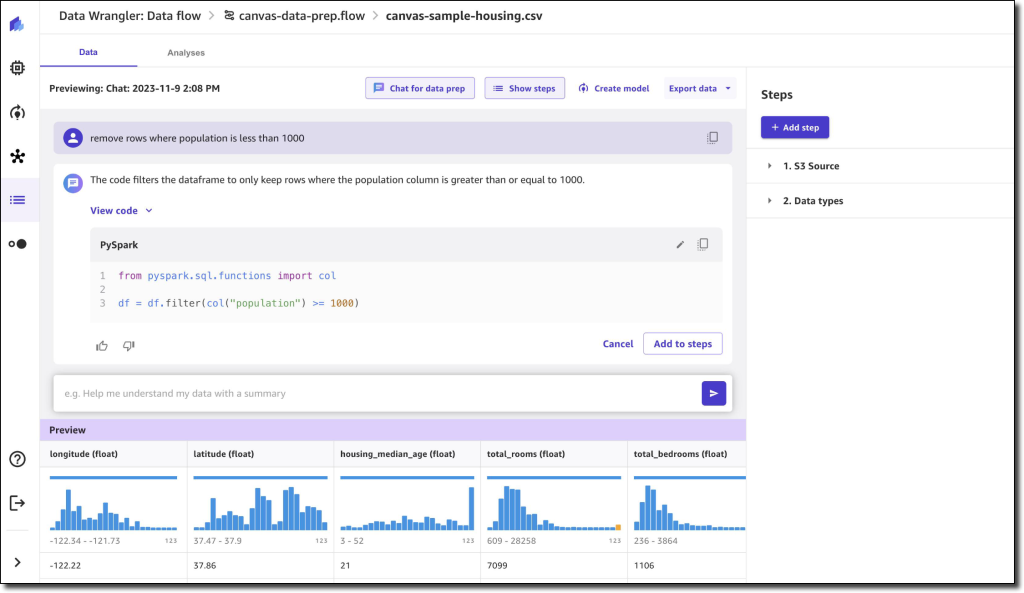Open the SageMaker Canvas home logo
The height and width of the screenshot is (593, 1024).
pyautogui.click(x=15, y=23)
